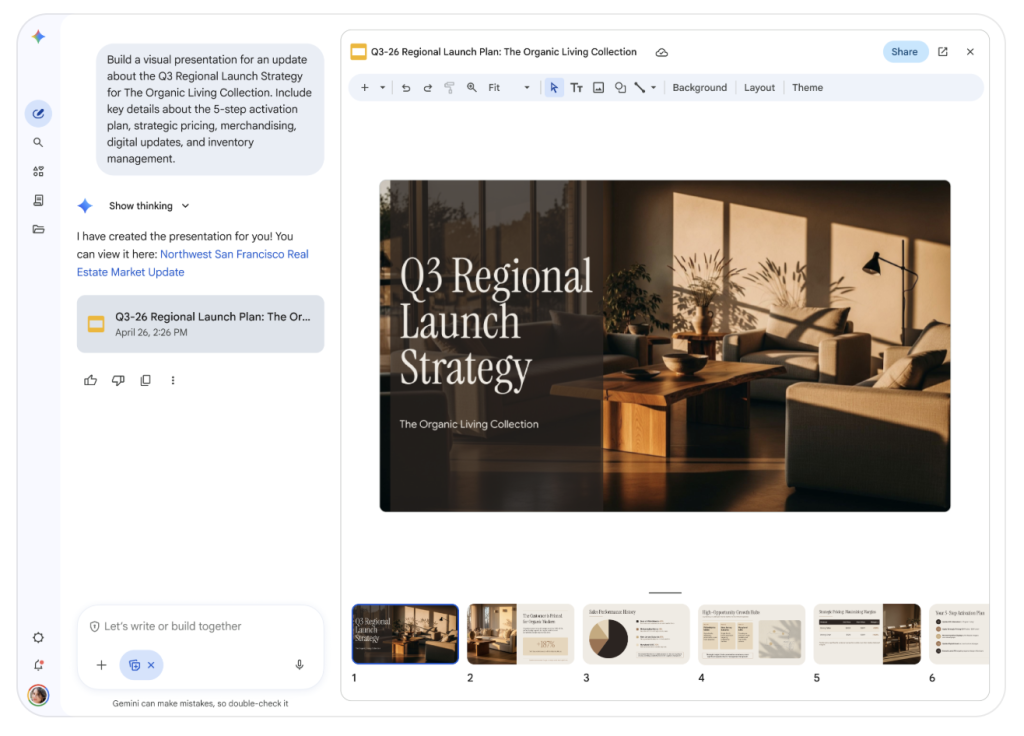The image size is (1024, 736).
Task: Open the shapes gallery sidebar icon
Action: point(39,171)
